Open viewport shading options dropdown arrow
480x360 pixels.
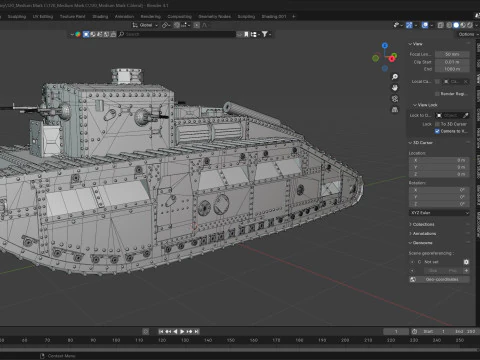[476, 25]
